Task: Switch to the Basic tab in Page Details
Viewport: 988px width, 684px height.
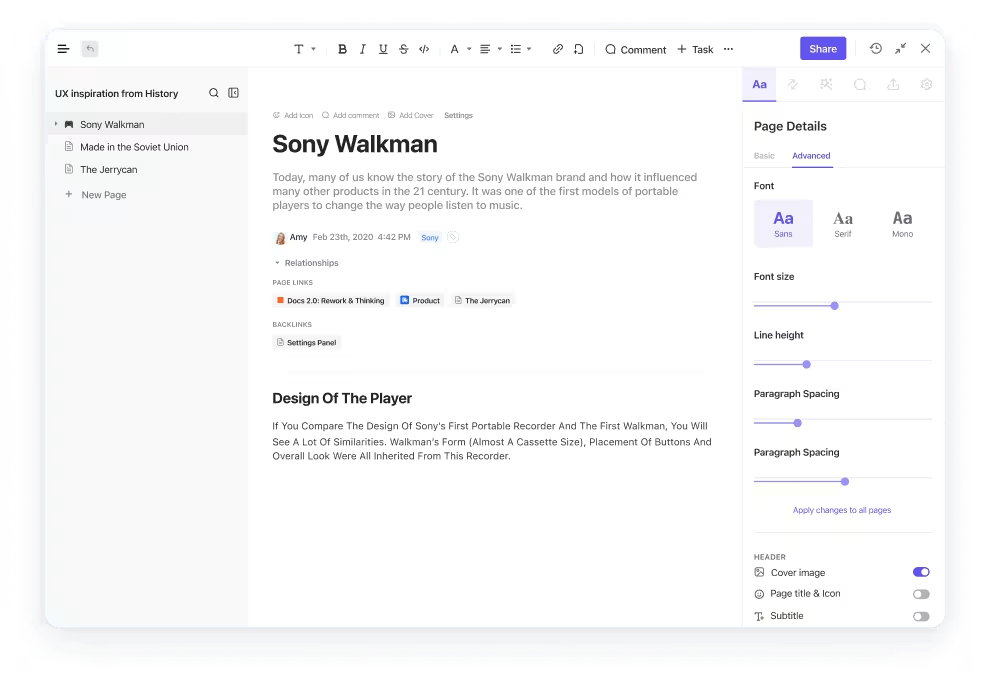Action: tap(764, 156)
